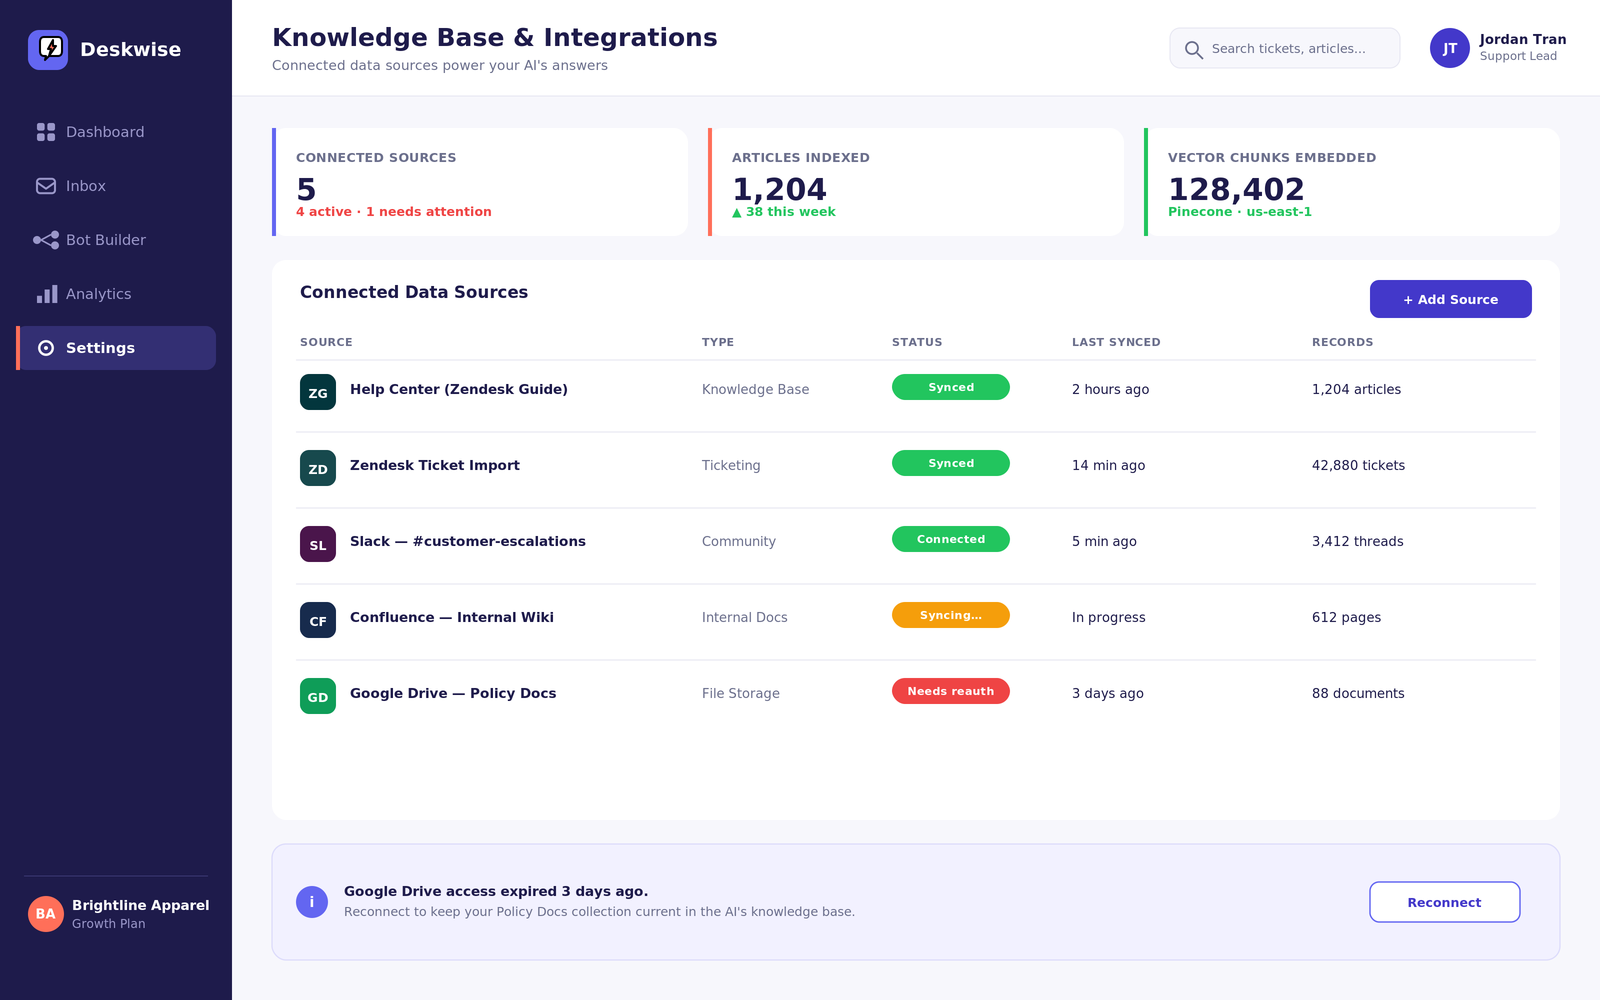The height and width of the screenshot is (1000, 1600).
Task: Click the Connected status badge for Slack
Action: 951,539
